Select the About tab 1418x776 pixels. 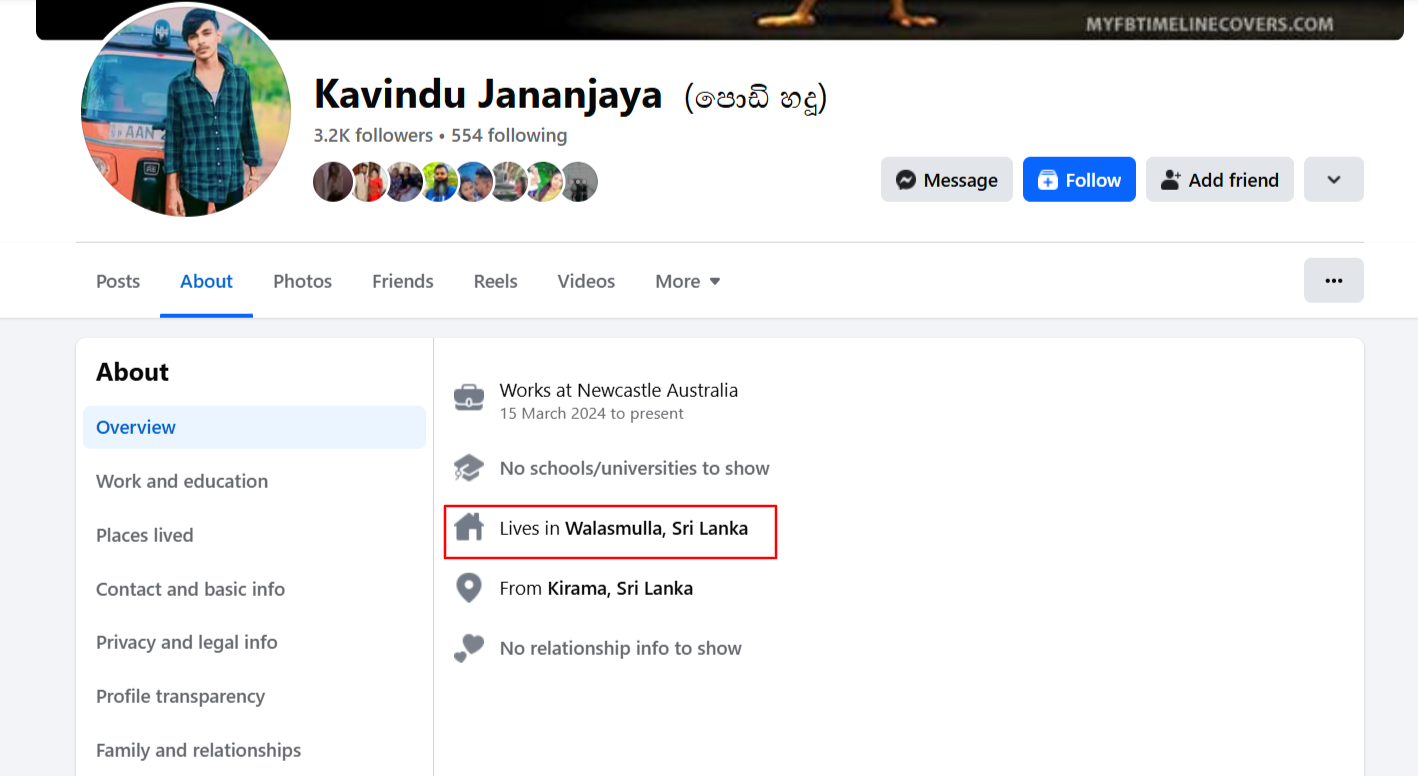point(206,281)
